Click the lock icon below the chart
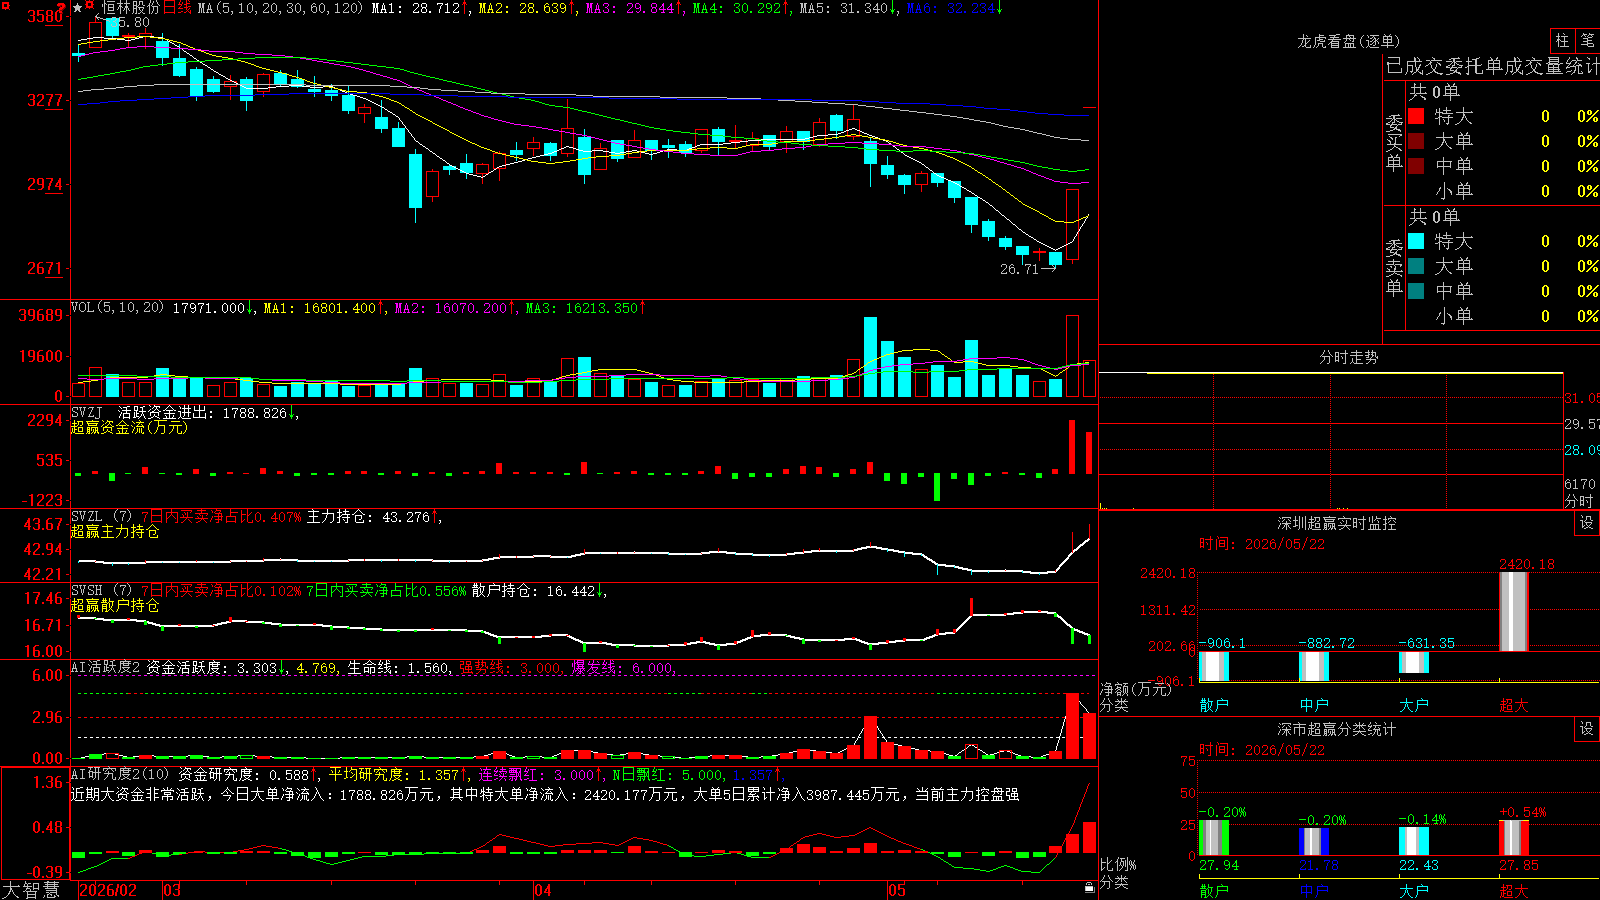The height and width of the screenshot is (900, 1600). click(1089, 888)
